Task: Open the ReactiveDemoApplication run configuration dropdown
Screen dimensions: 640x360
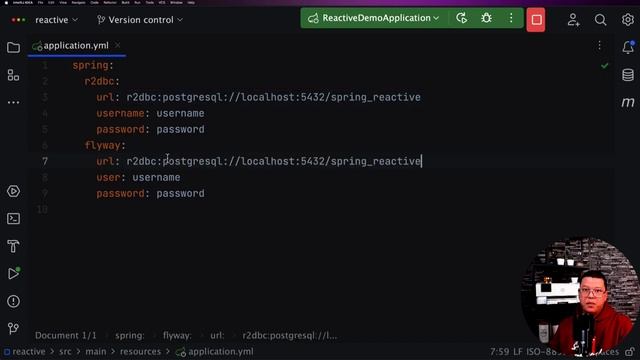Action: click(373, 18)
